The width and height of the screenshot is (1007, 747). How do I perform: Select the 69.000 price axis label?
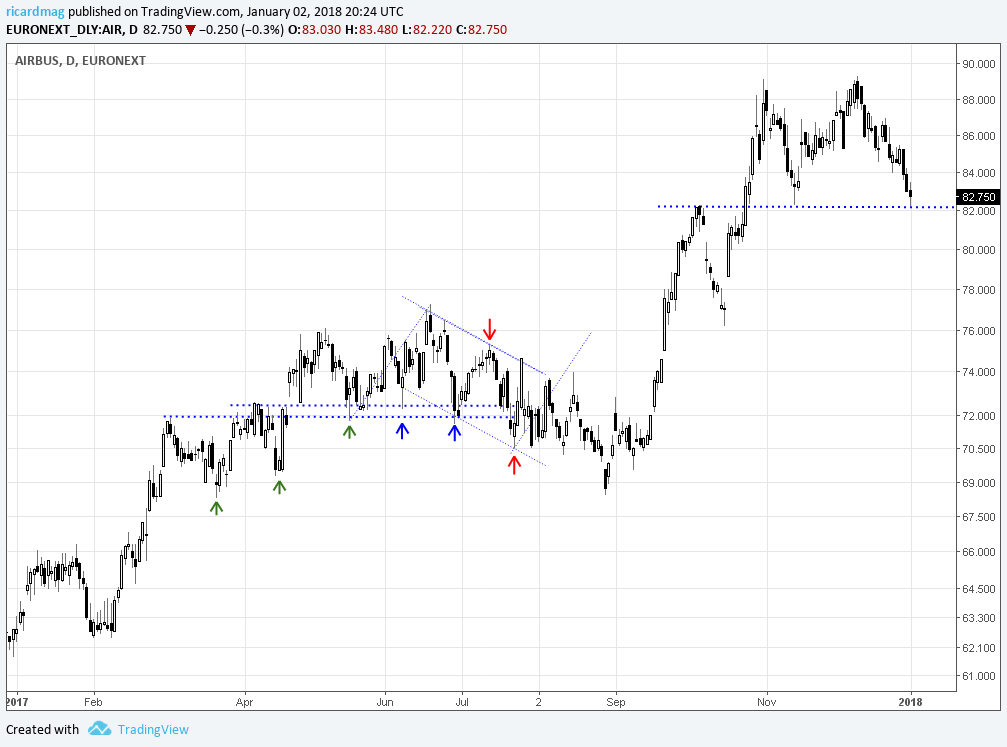[x=979, y=483]
